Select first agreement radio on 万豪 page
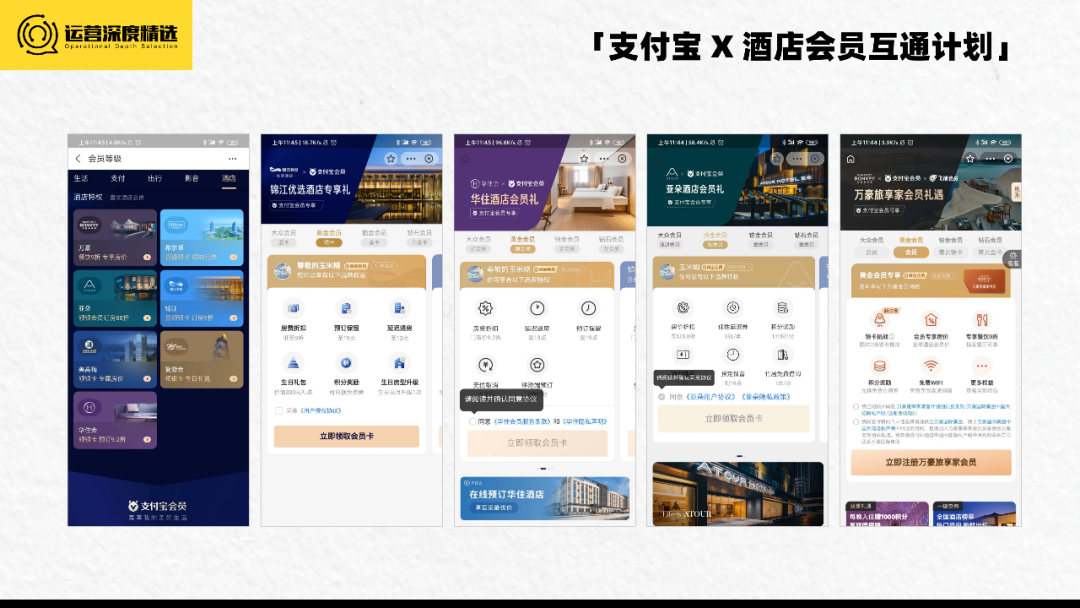1080x608 pixels. pos(855,407)
